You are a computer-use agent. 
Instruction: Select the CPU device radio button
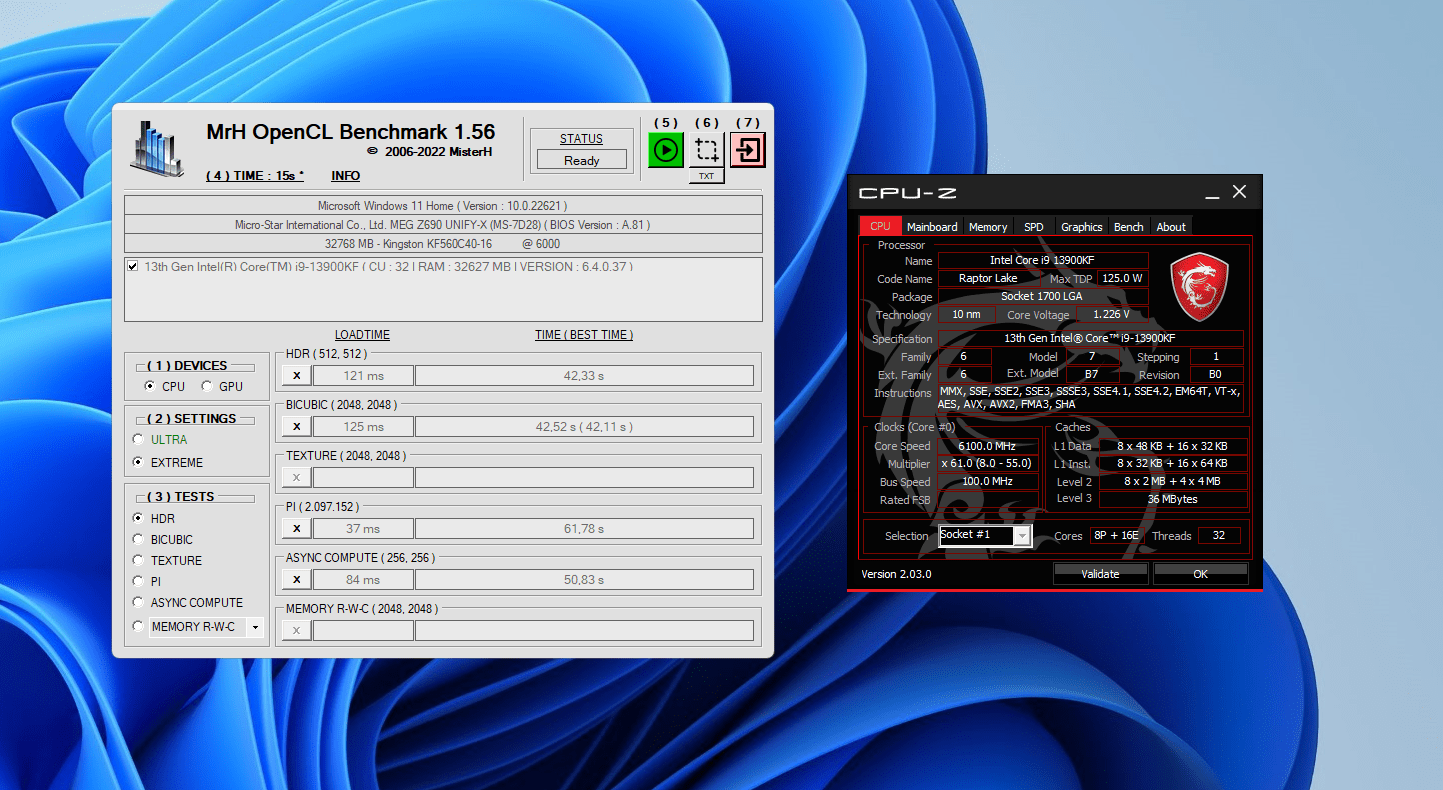click(x=150, y=386)
